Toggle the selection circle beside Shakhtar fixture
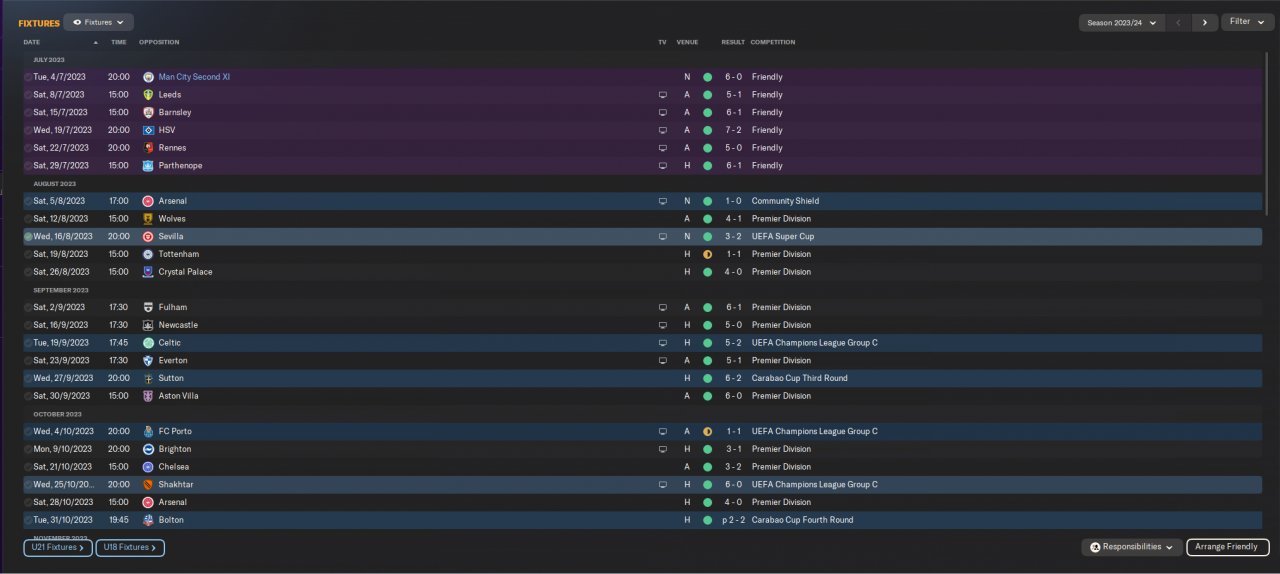Viewport: 1280px width, 574px height. click(x=28, y=485)
